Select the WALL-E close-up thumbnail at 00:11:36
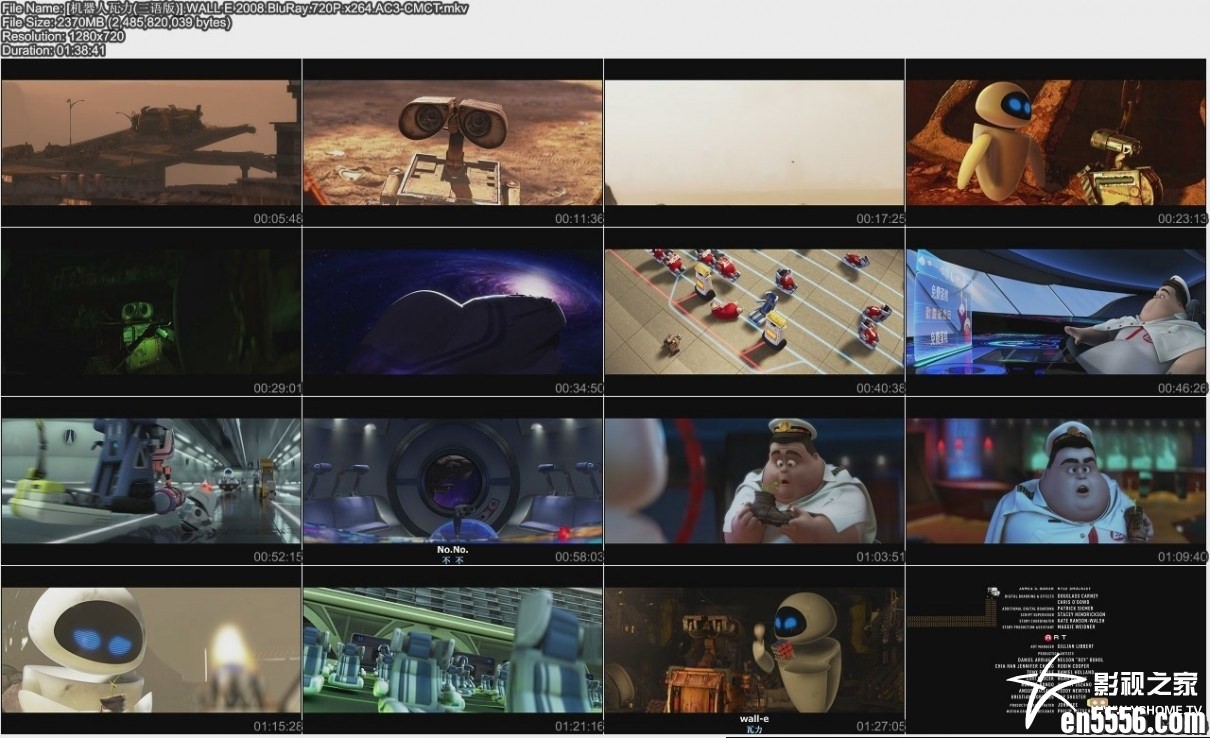Image resolution: width=1210 pixels, height=738 pixels. [453, 143]
